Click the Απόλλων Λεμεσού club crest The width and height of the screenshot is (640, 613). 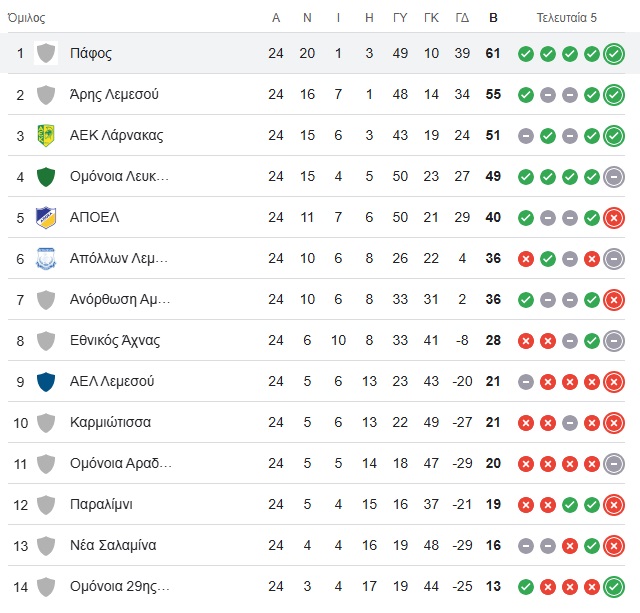click(46, 258)
